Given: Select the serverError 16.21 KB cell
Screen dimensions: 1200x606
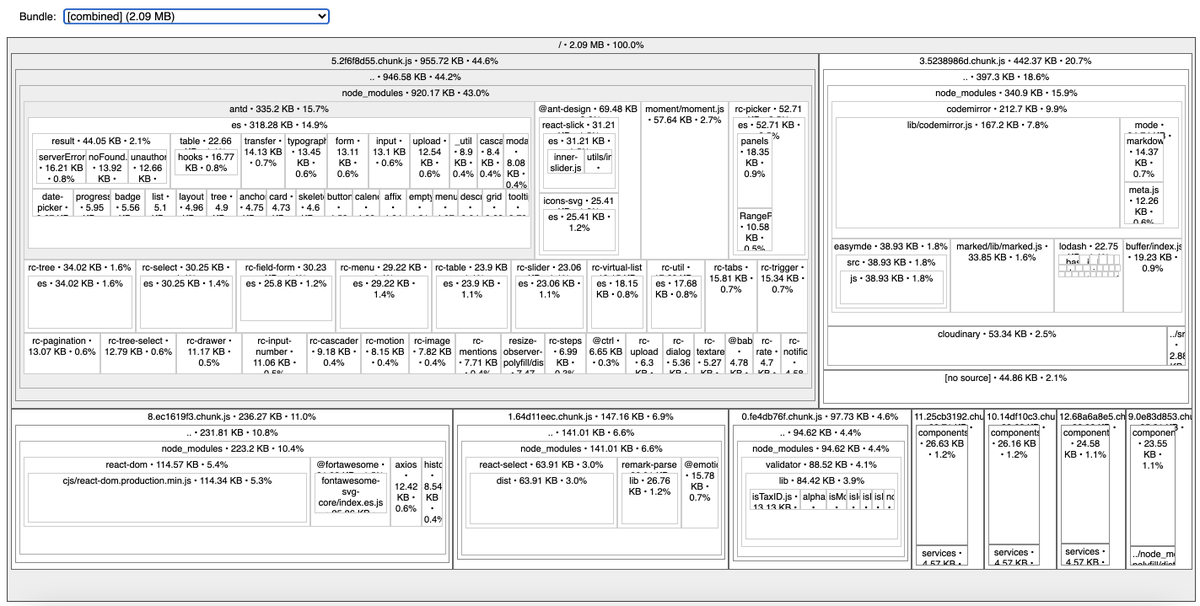Looking at the screenshot, I should click(61, 169).
